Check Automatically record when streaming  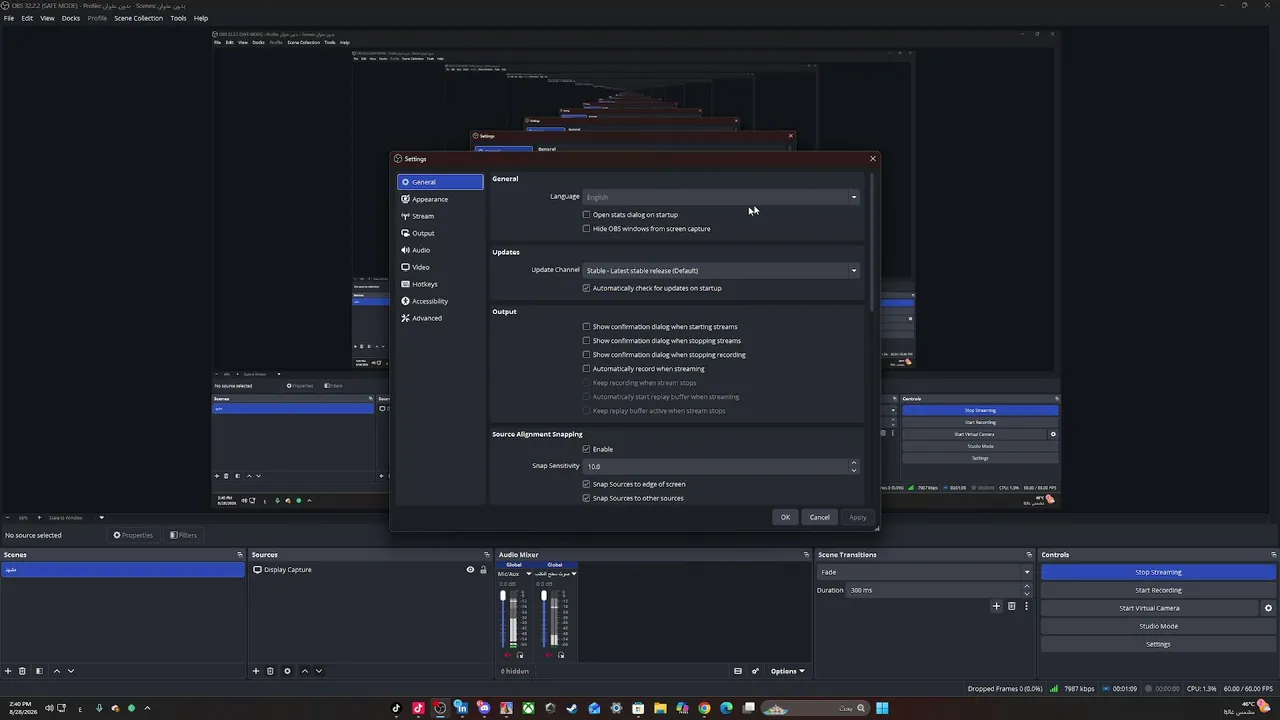(587, 369)
